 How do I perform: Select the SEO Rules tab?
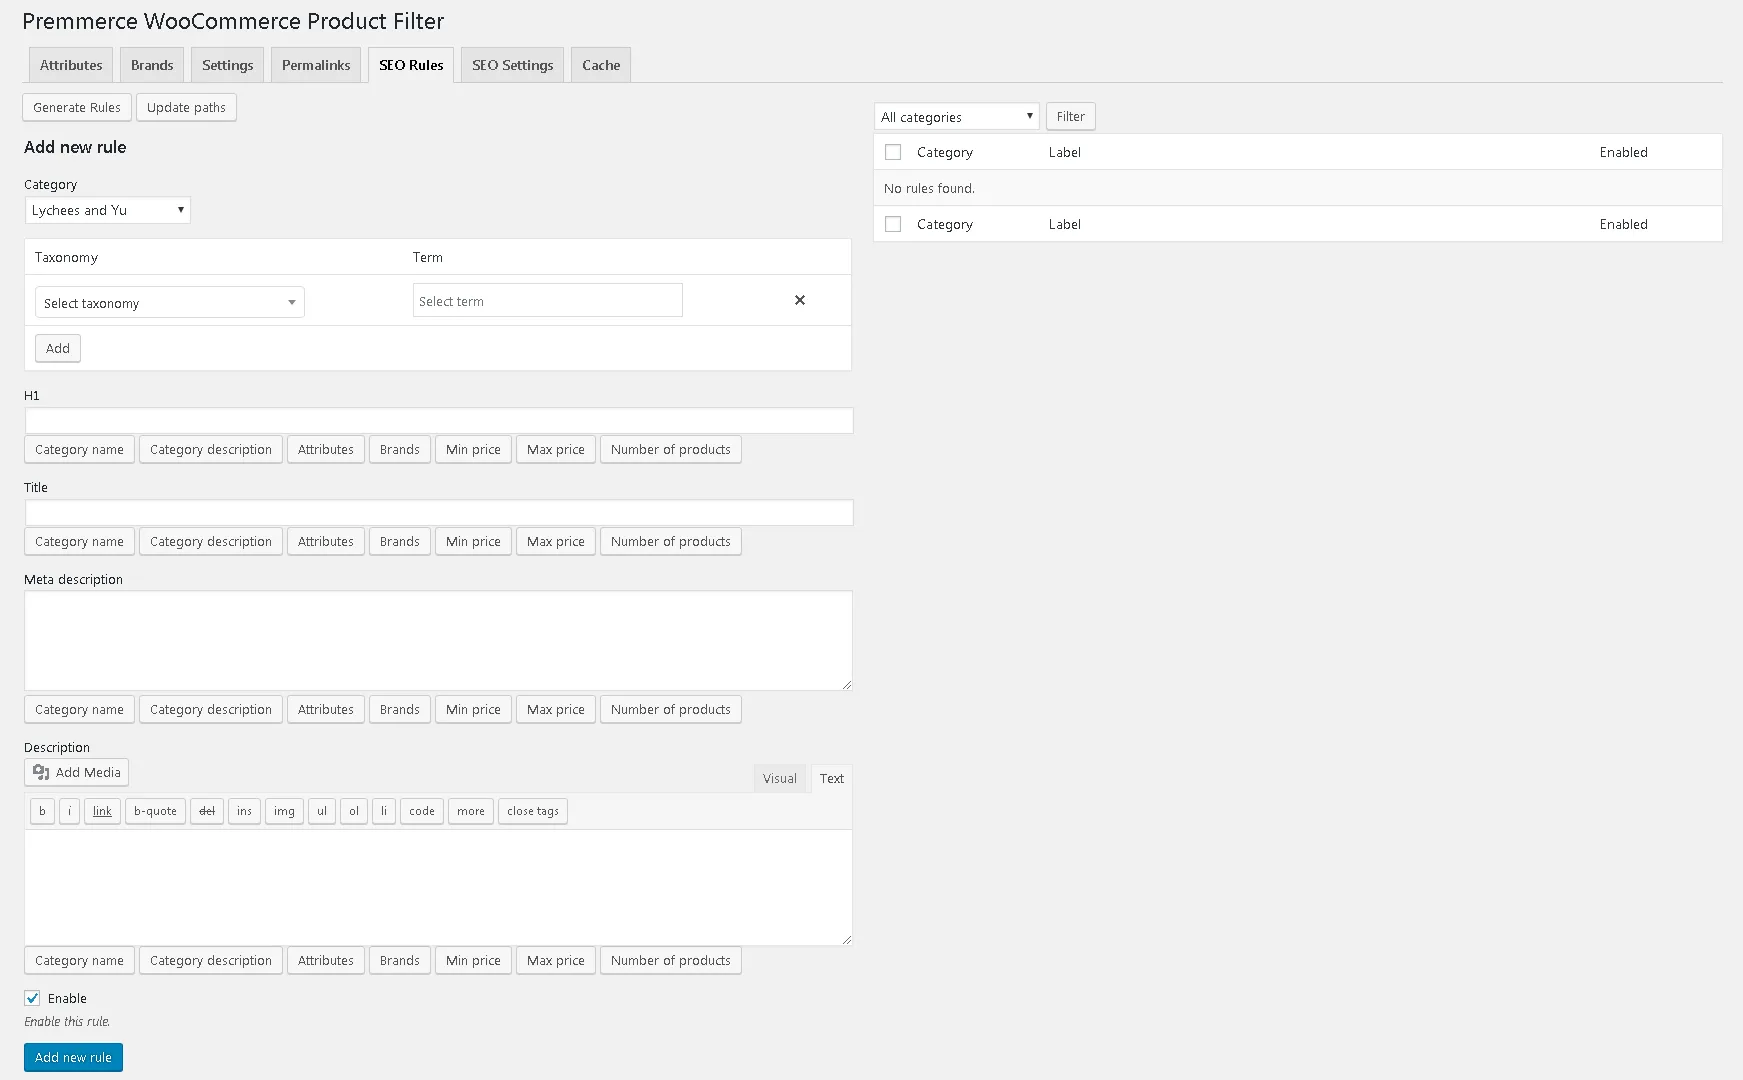411,65
